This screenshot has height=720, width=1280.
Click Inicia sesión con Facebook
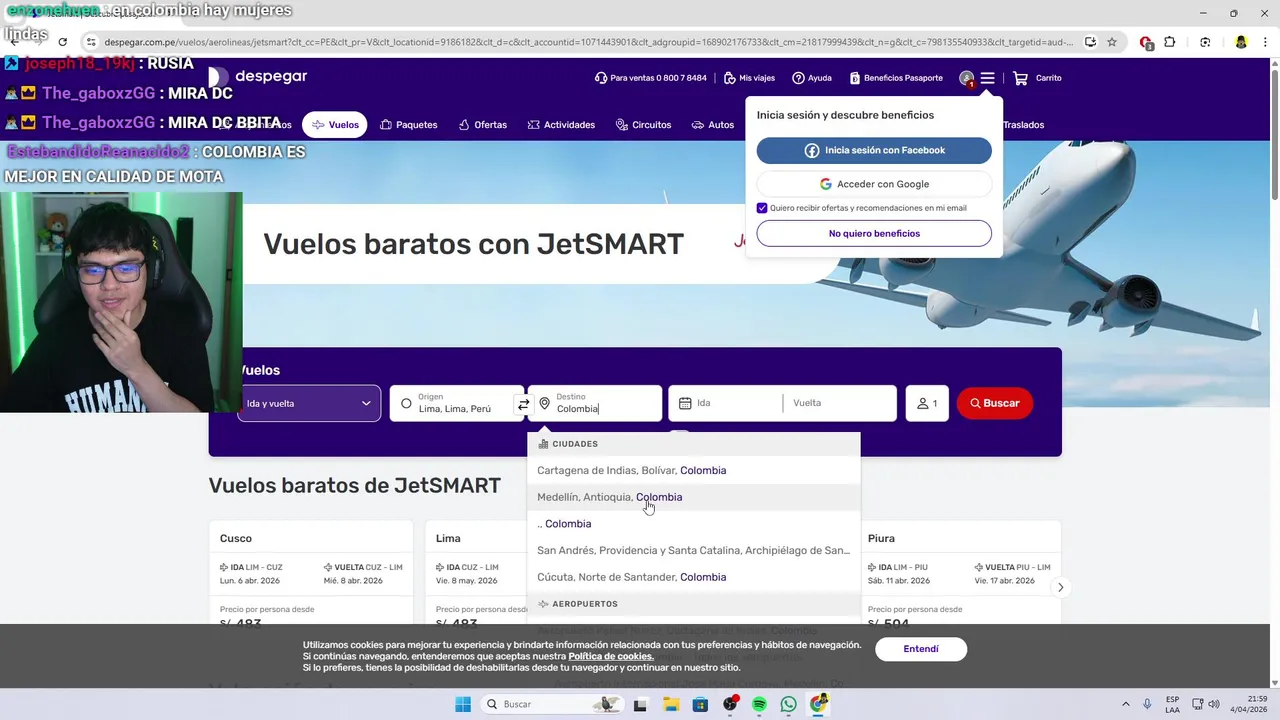[x=874, y=150]
